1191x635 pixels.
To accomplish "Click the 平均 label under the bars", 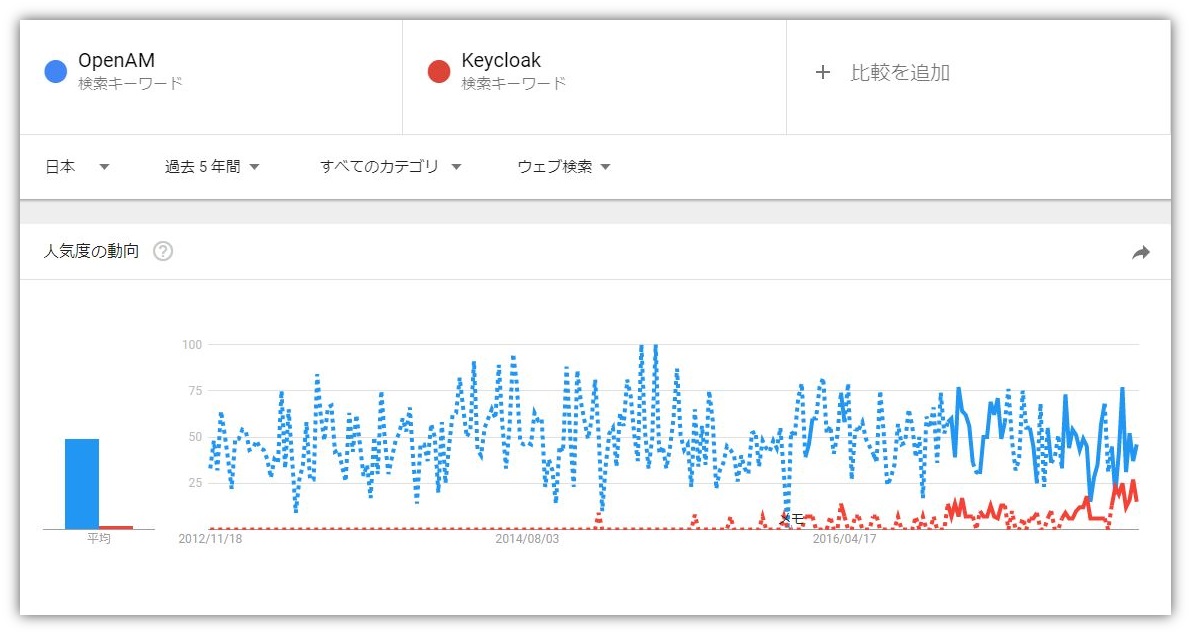I will [99, 539].
